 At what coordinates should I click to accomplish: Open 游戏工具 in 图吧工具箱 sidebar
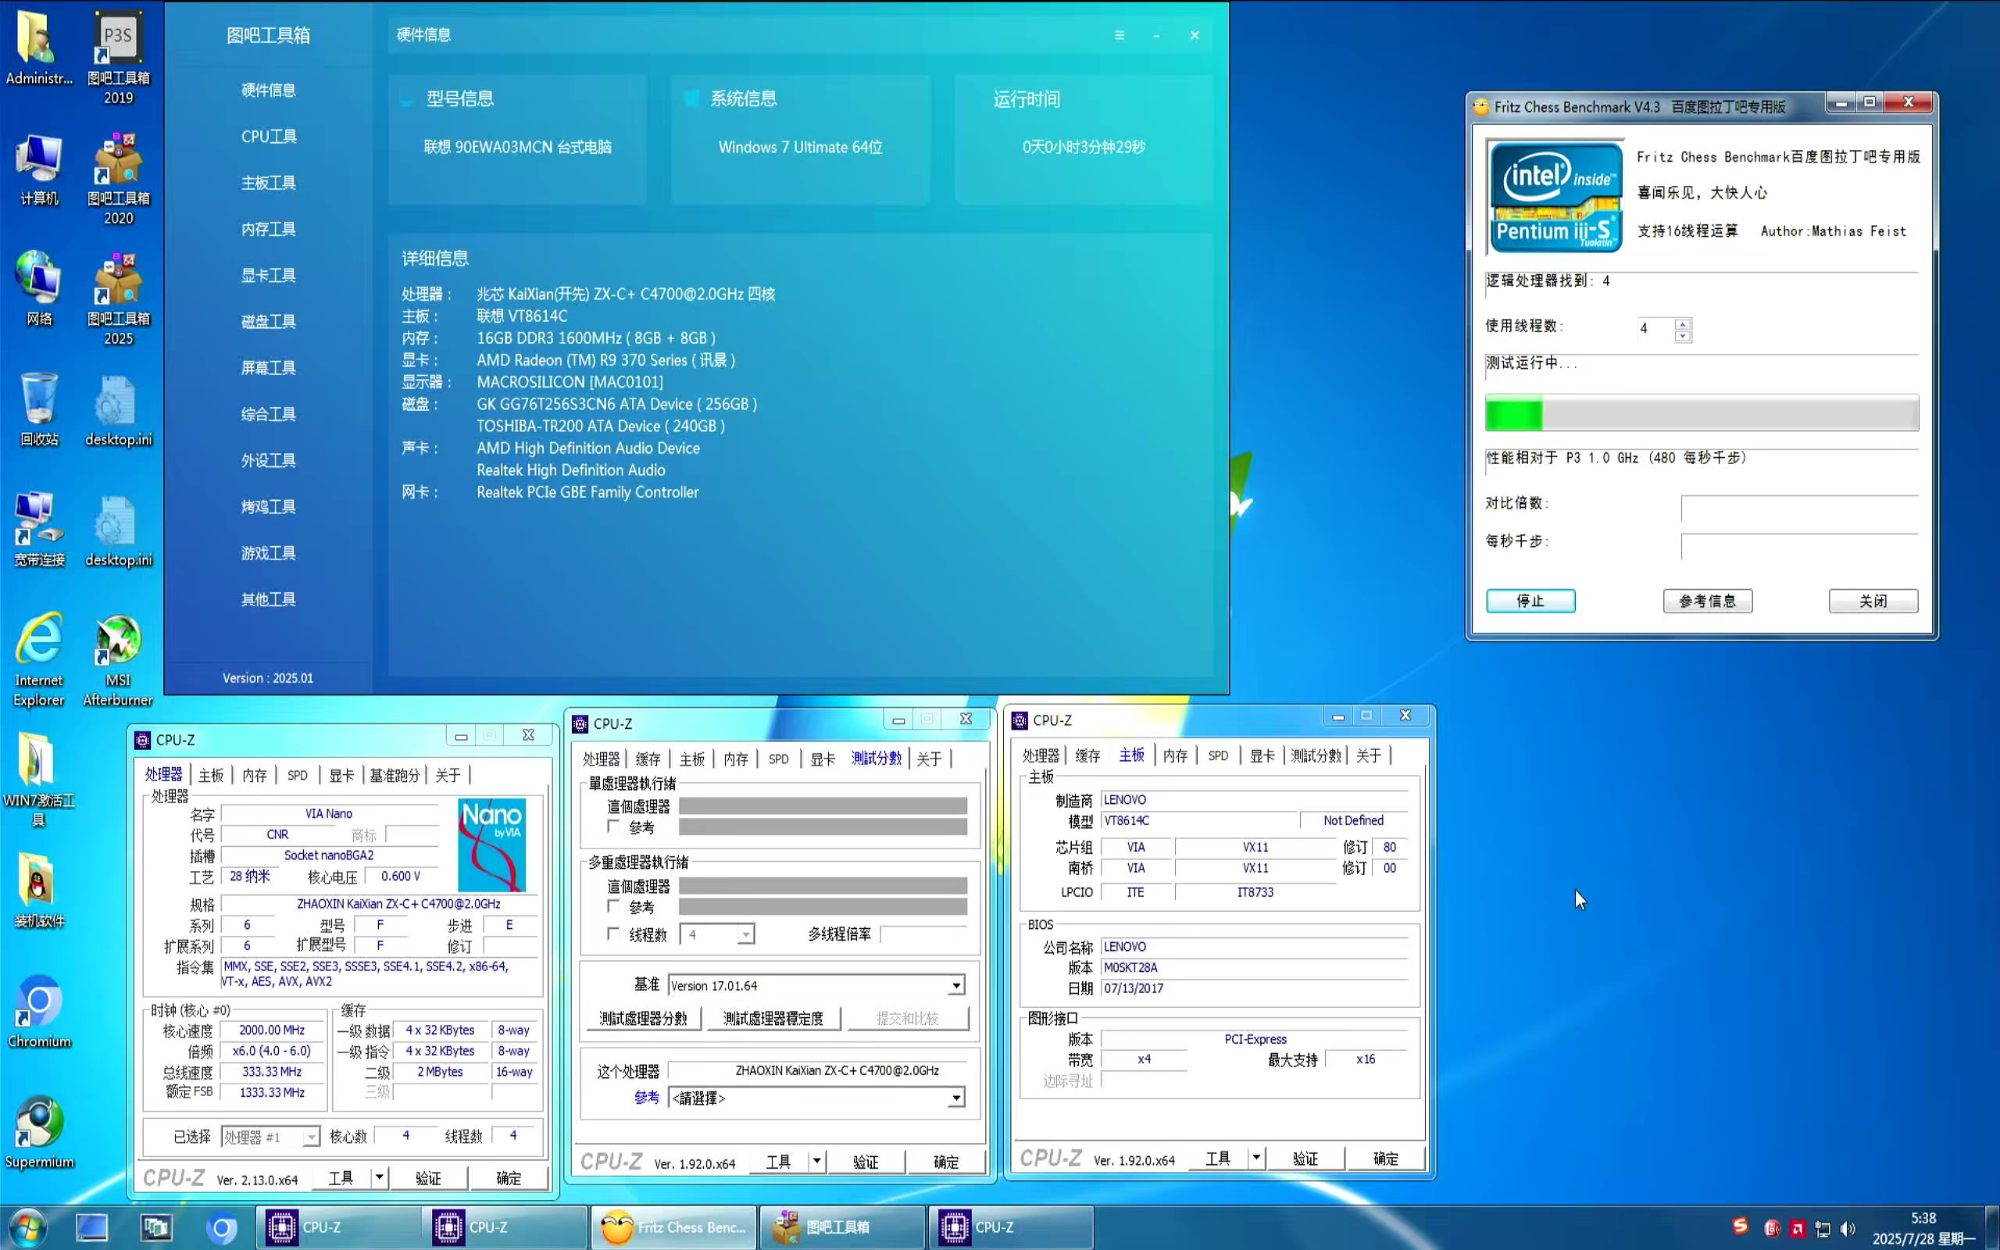pos(268,553)
